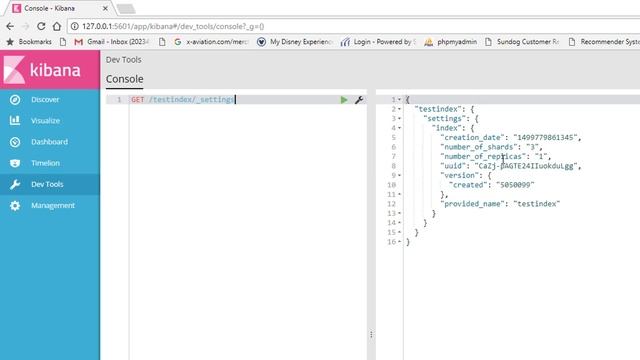The width and height of the screenshot is (640, 360).
Task: Open phpmyadmin bookmark
Action: pos(451,42)
